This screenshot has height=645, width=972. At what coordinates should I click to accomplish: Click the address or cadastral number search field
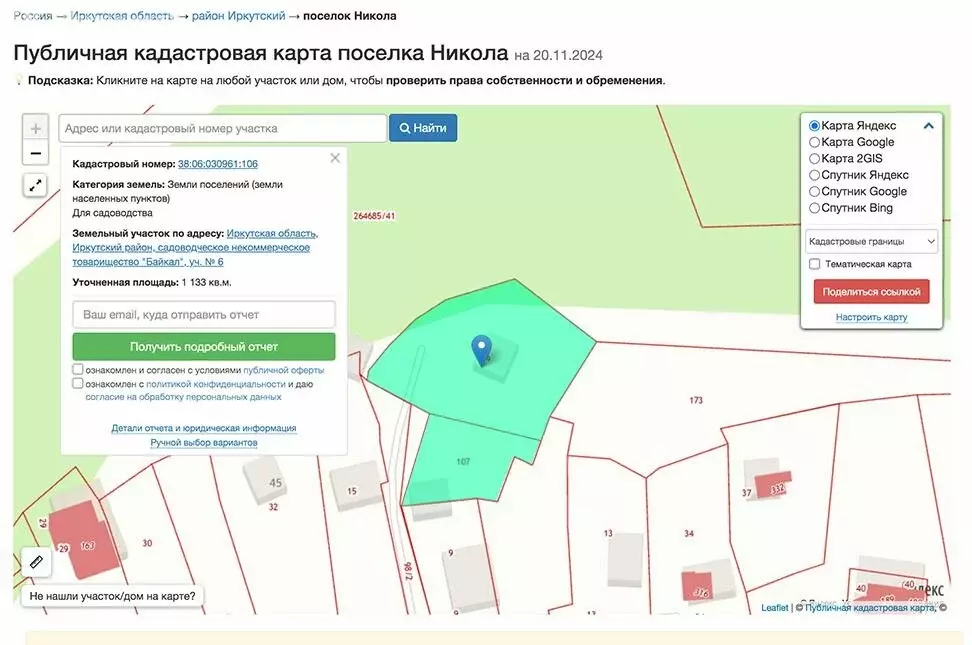point(223,128)
